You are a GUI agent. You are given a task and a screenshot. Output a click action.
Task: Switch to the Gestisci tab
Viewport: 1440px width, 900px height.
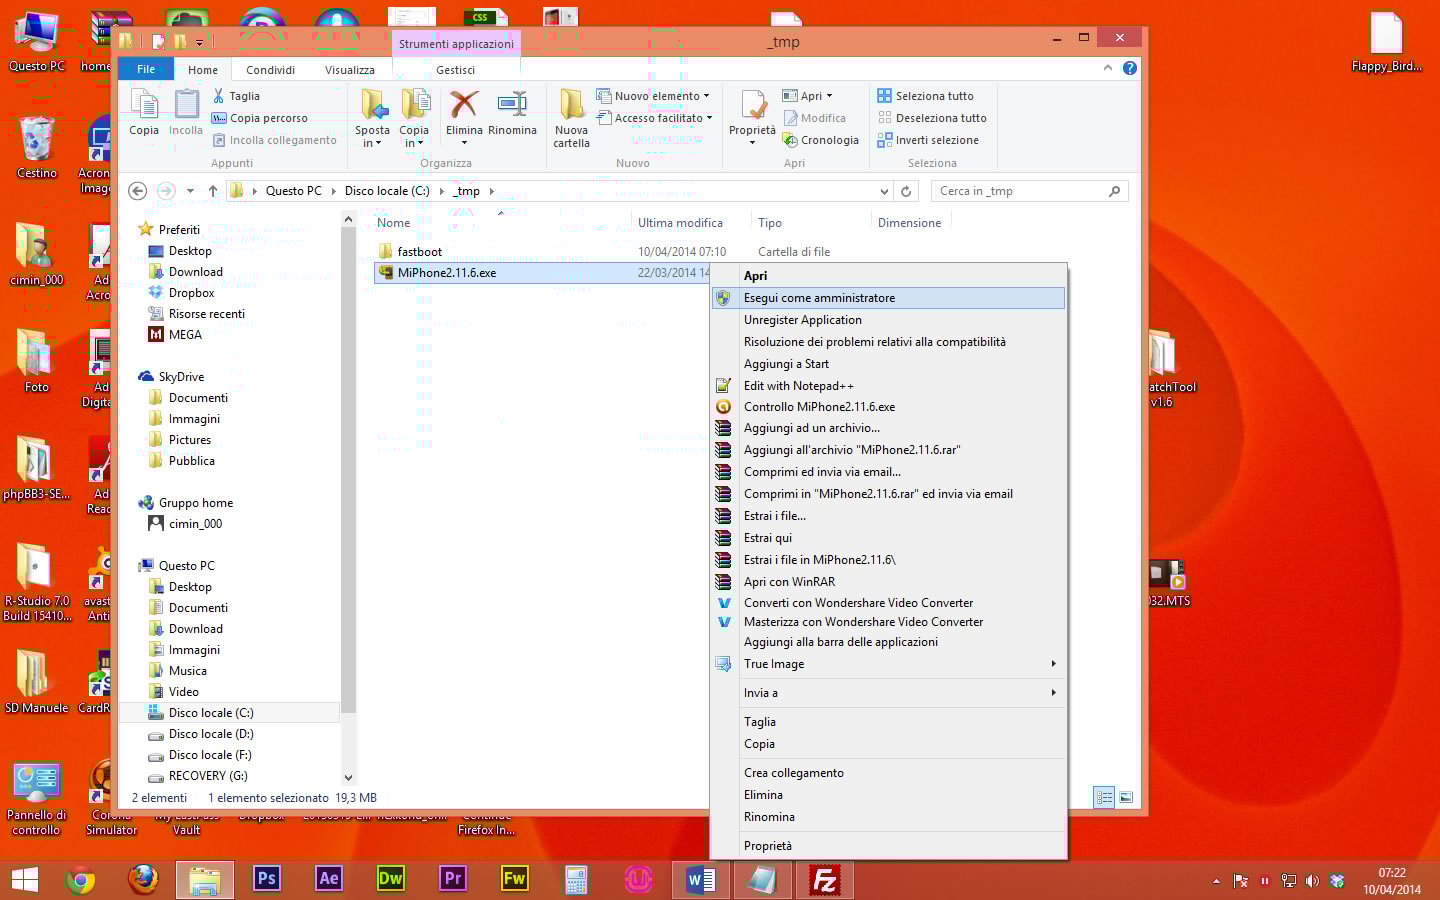456,69
